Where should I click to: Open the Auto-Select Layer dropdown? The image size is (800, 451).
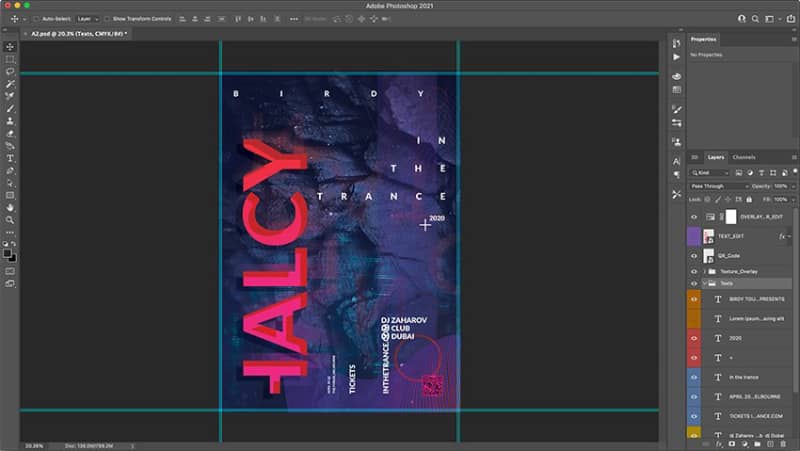tap(88, 19)
